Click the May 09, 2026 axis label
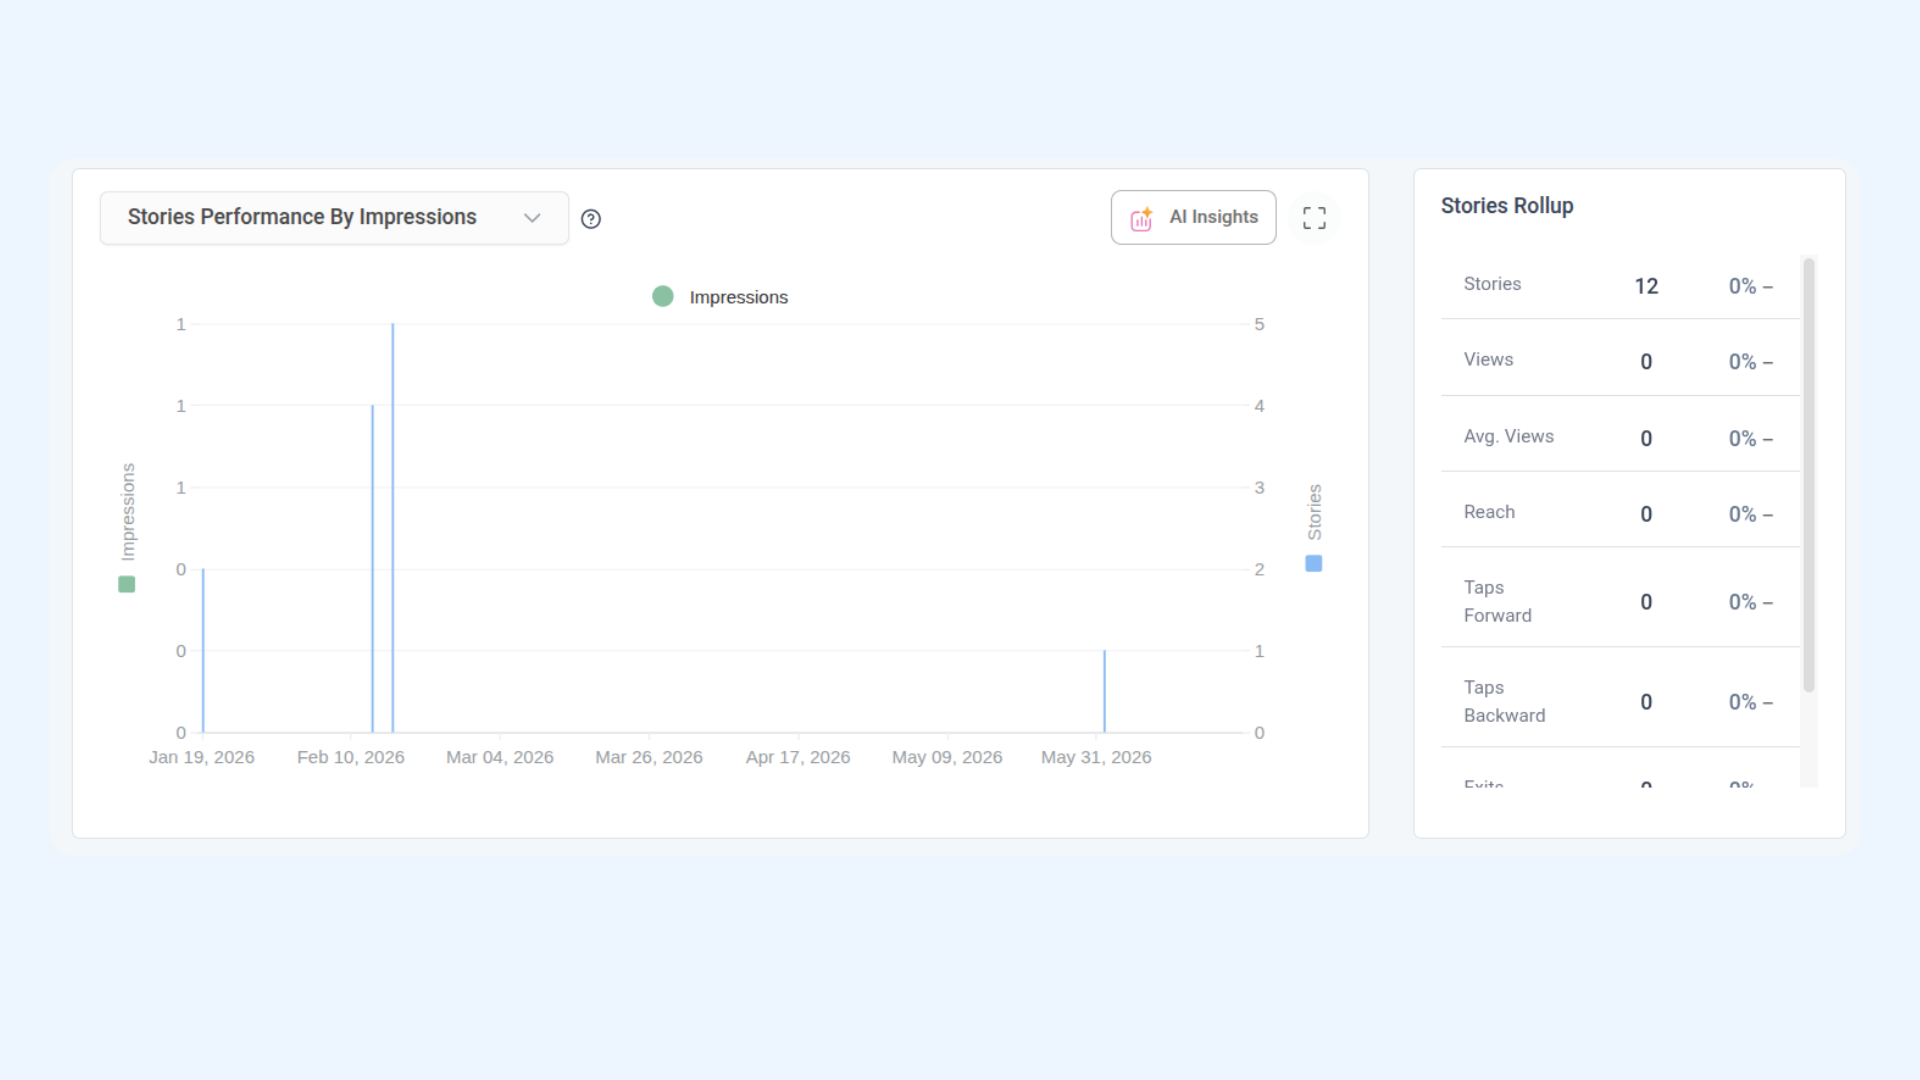Image resolution: width=1920 pixels, height=1080 pixels. 947,757
